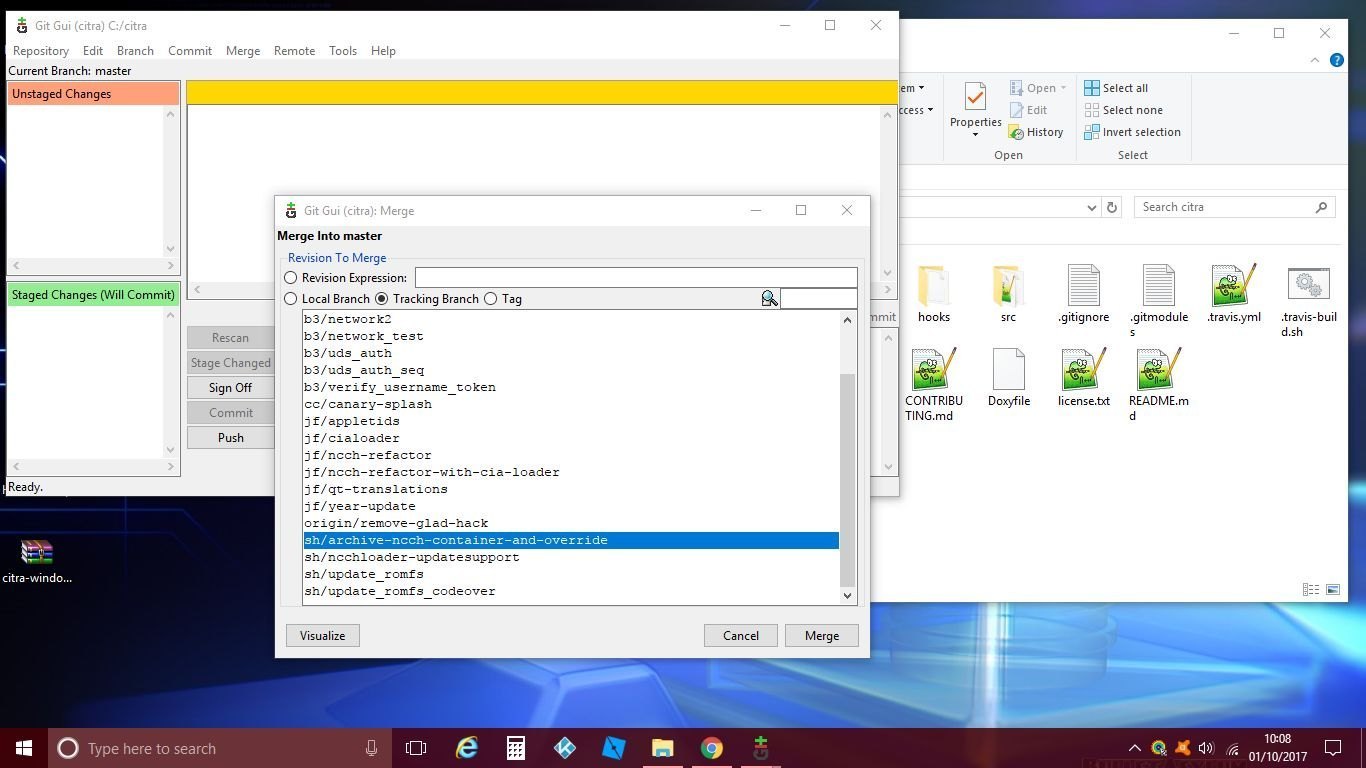This screenshot has height=768, width=1366.
Task: Click the Visualize button
Action: (x=322, y=636)
